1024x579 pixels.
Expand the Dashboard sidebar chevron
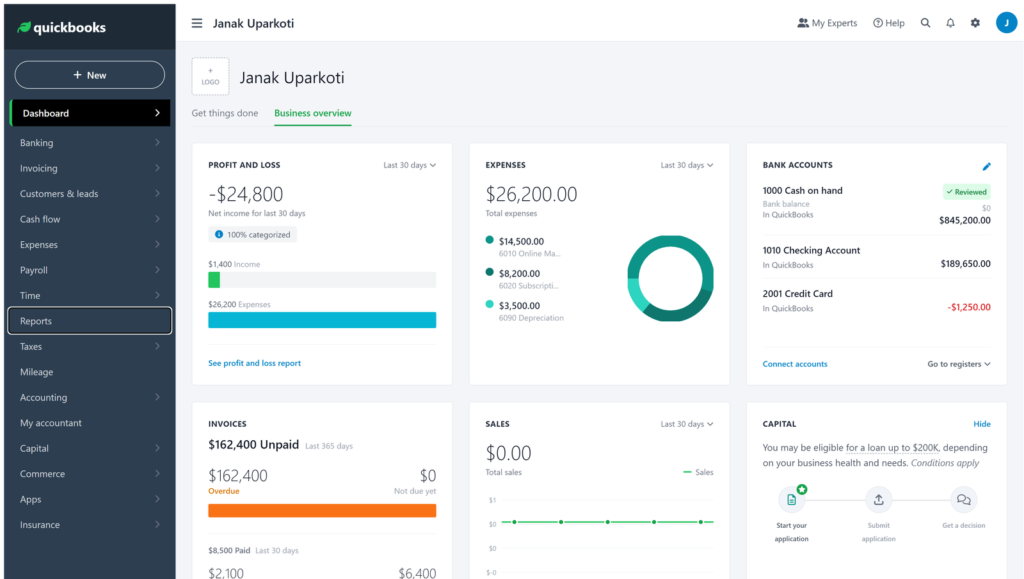157,113
